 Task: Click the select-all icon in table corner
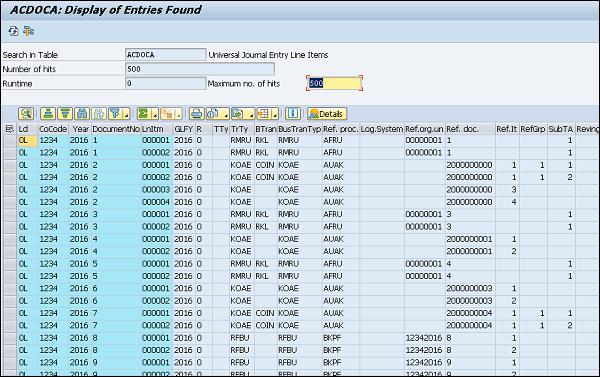9,129
